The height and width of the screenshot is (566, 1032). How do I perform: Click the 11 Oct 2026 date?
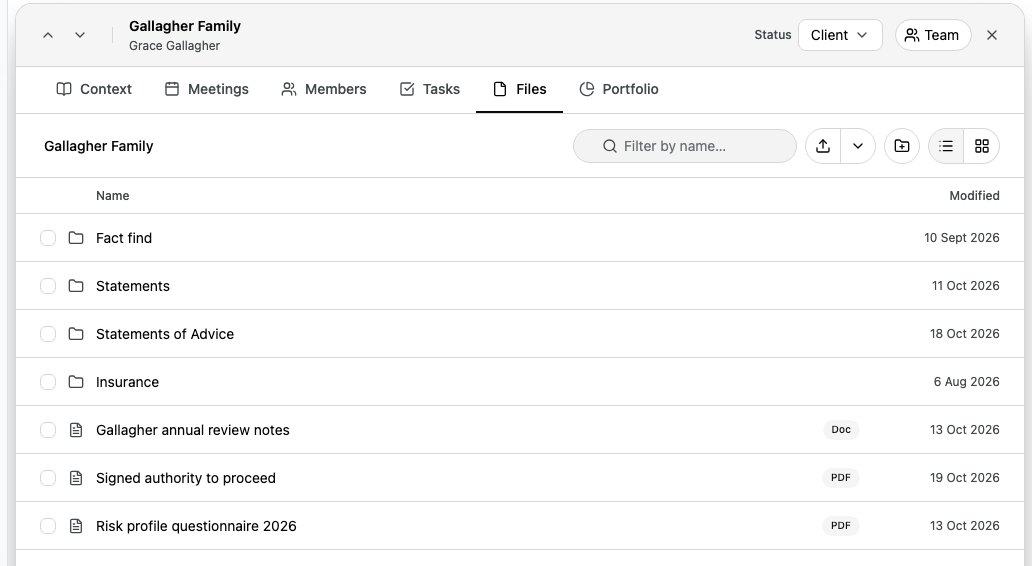pos(966,286)
